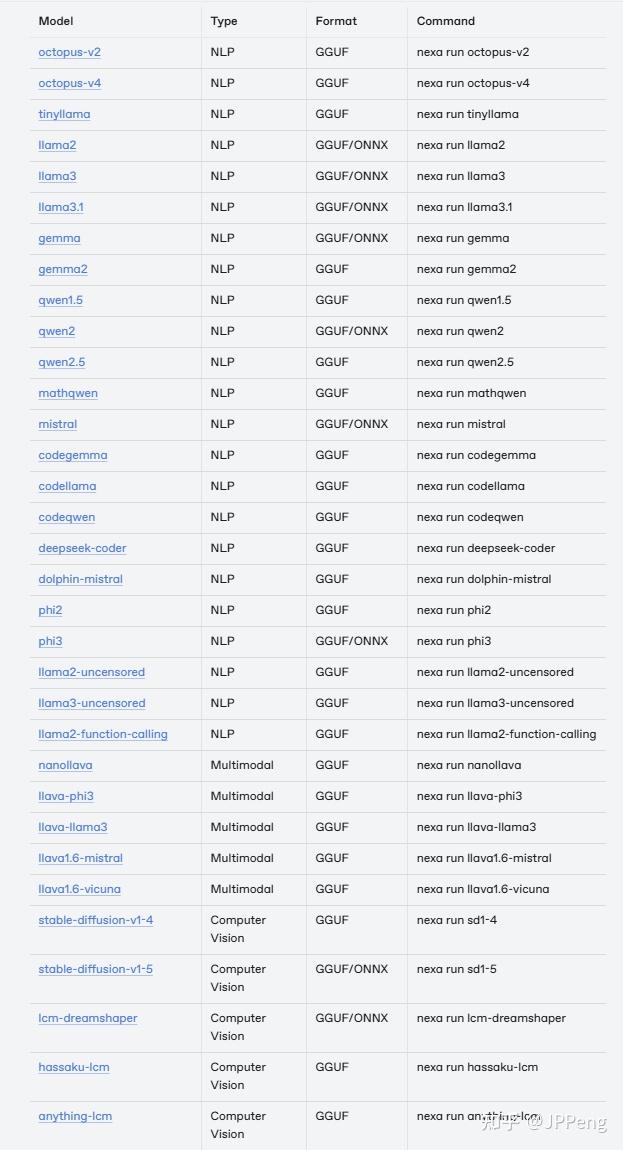
Task: Open the octopus-v2 model link
Action: [69, 52]
